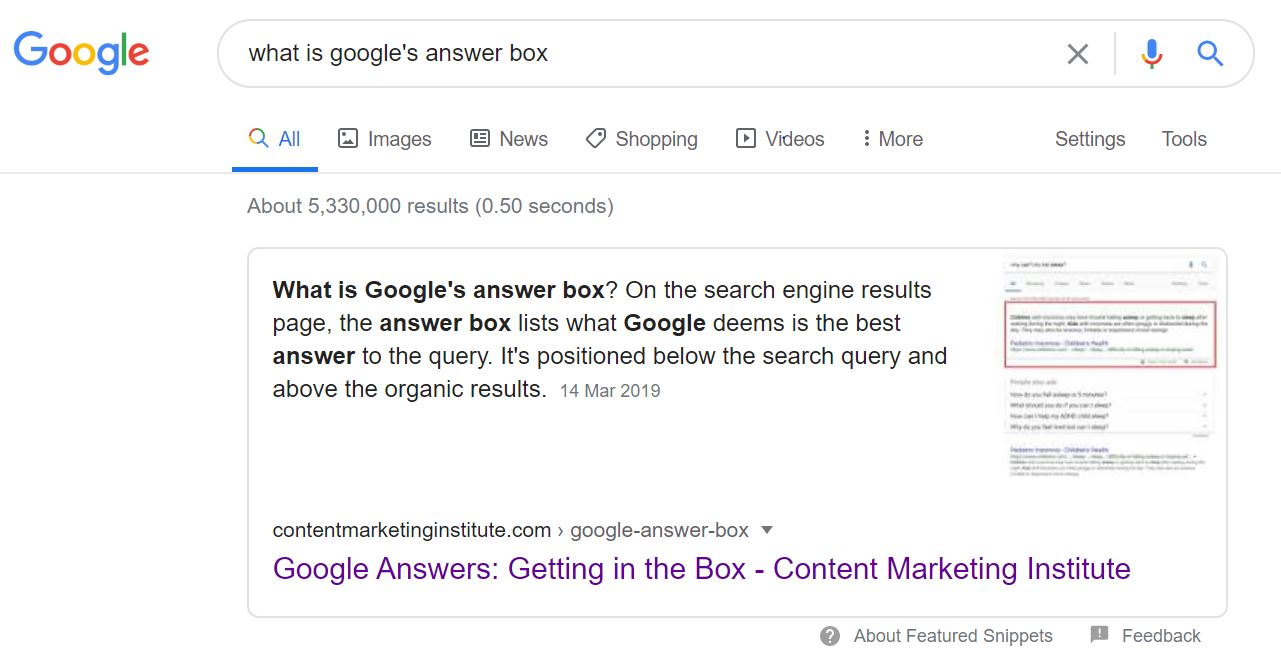Click the blue magnifying glass search button
1281x662 pixels.
(x=1210, y=54)
